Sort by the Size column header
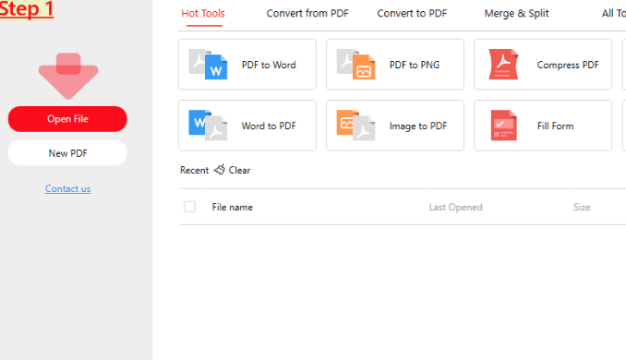The image size is (626, 360). click(x=582, y=207)
